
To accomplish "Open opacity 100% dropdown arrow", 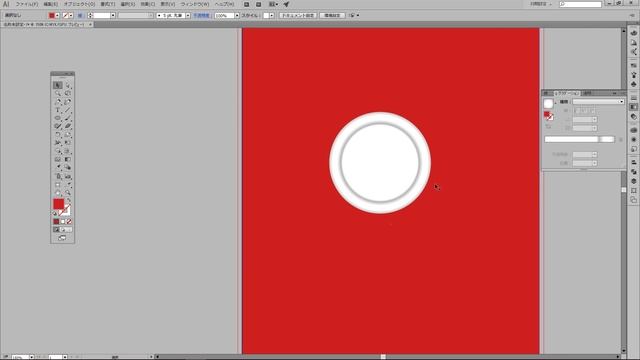I will pyautogui.click(x=237, y=16).
